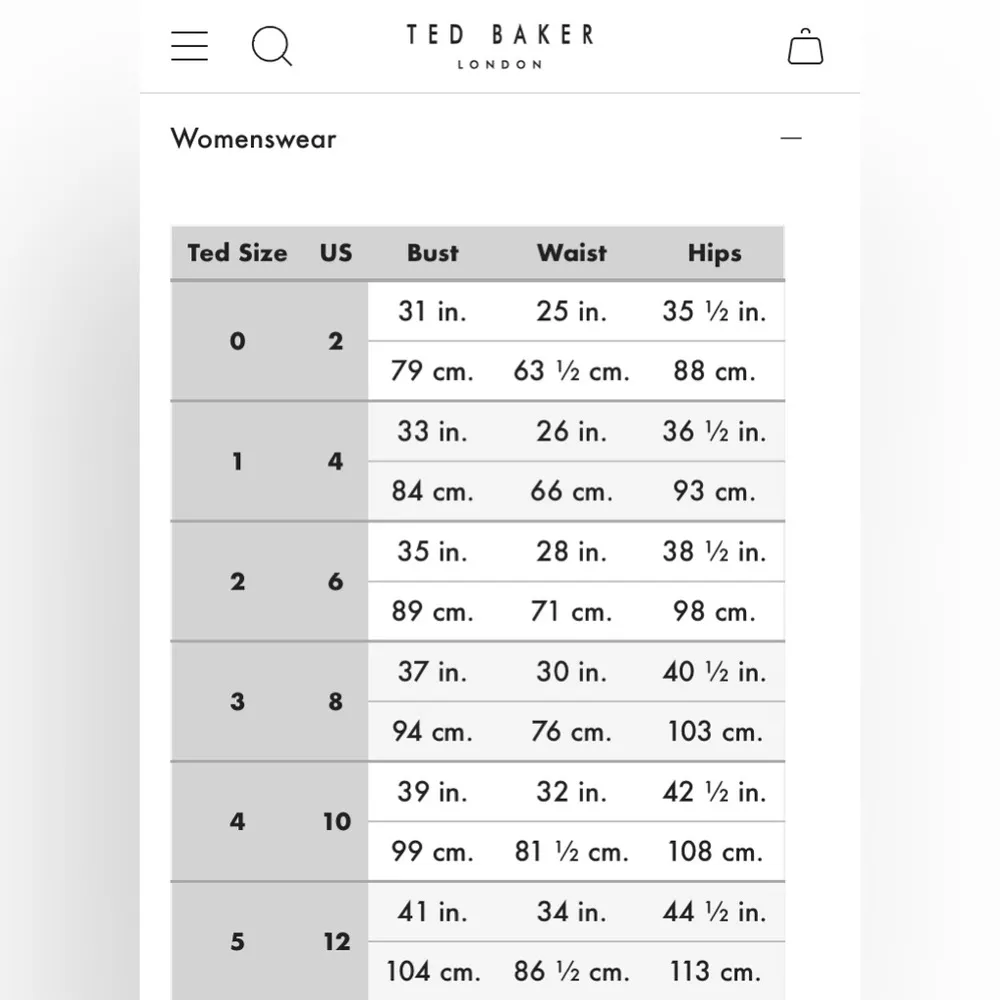Select the Ted Size column header

click(237, 253)
